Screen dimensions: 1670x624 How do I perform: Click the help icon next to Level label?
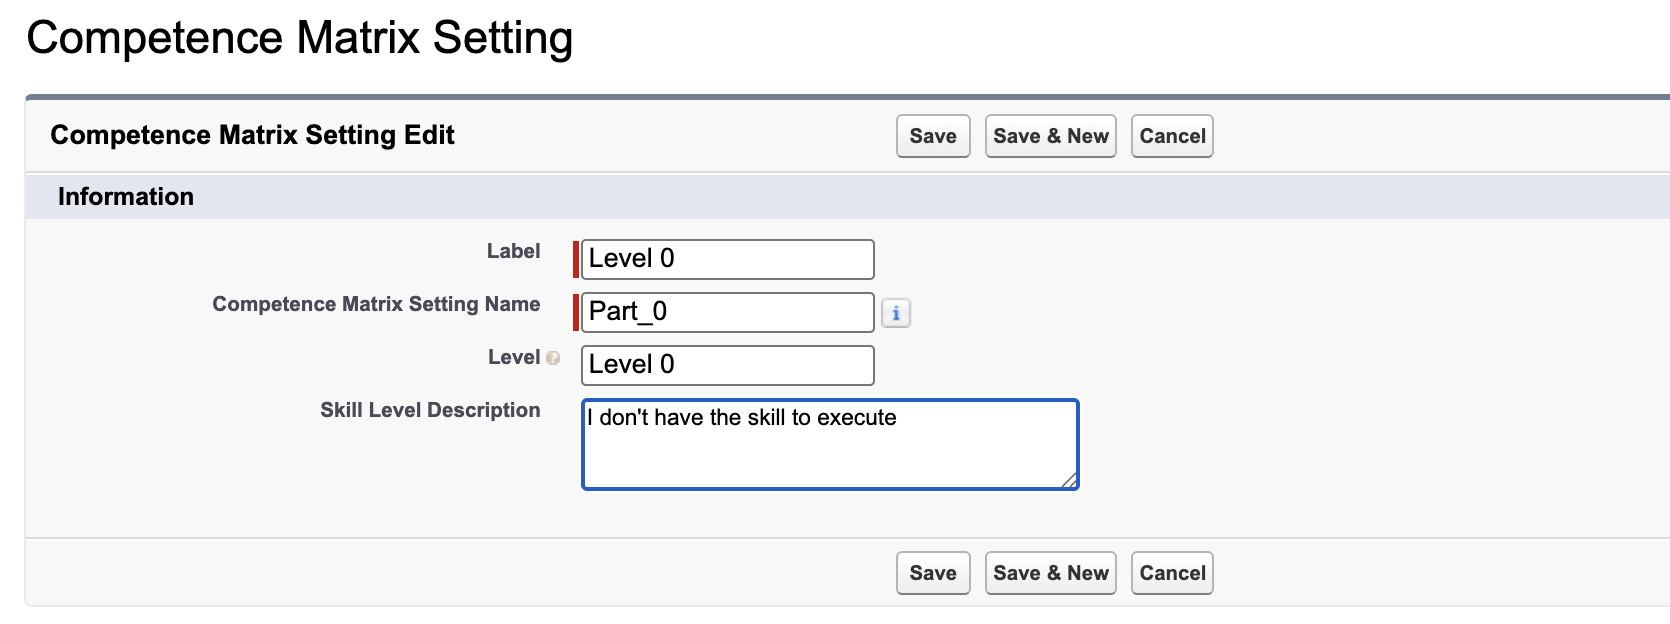(x=553, y=358)
